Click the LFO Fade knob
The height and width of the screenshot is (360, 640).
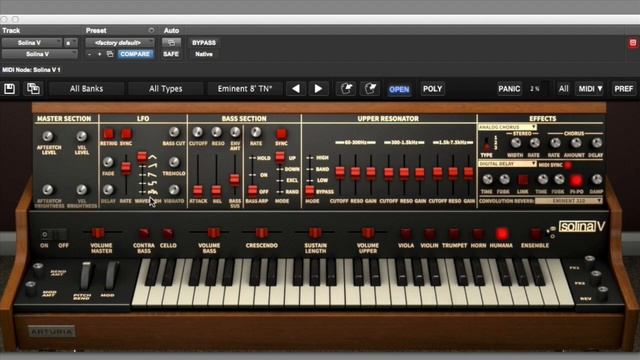click(108, 162)
